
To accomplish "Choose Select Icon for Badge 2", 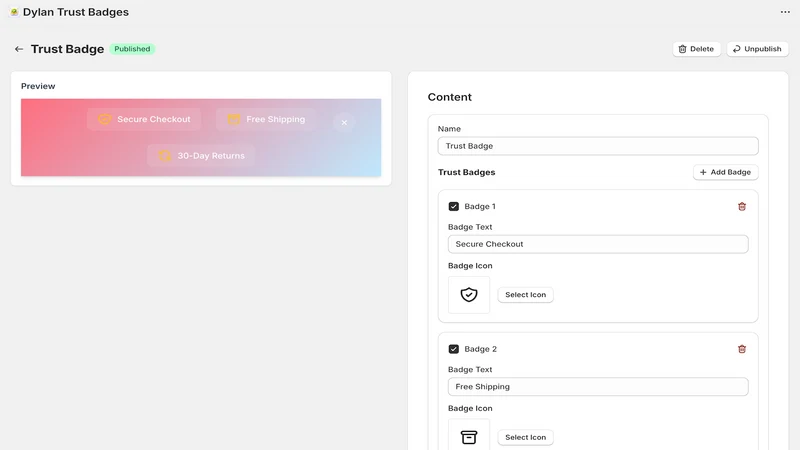I will click(x=526, y=437).
